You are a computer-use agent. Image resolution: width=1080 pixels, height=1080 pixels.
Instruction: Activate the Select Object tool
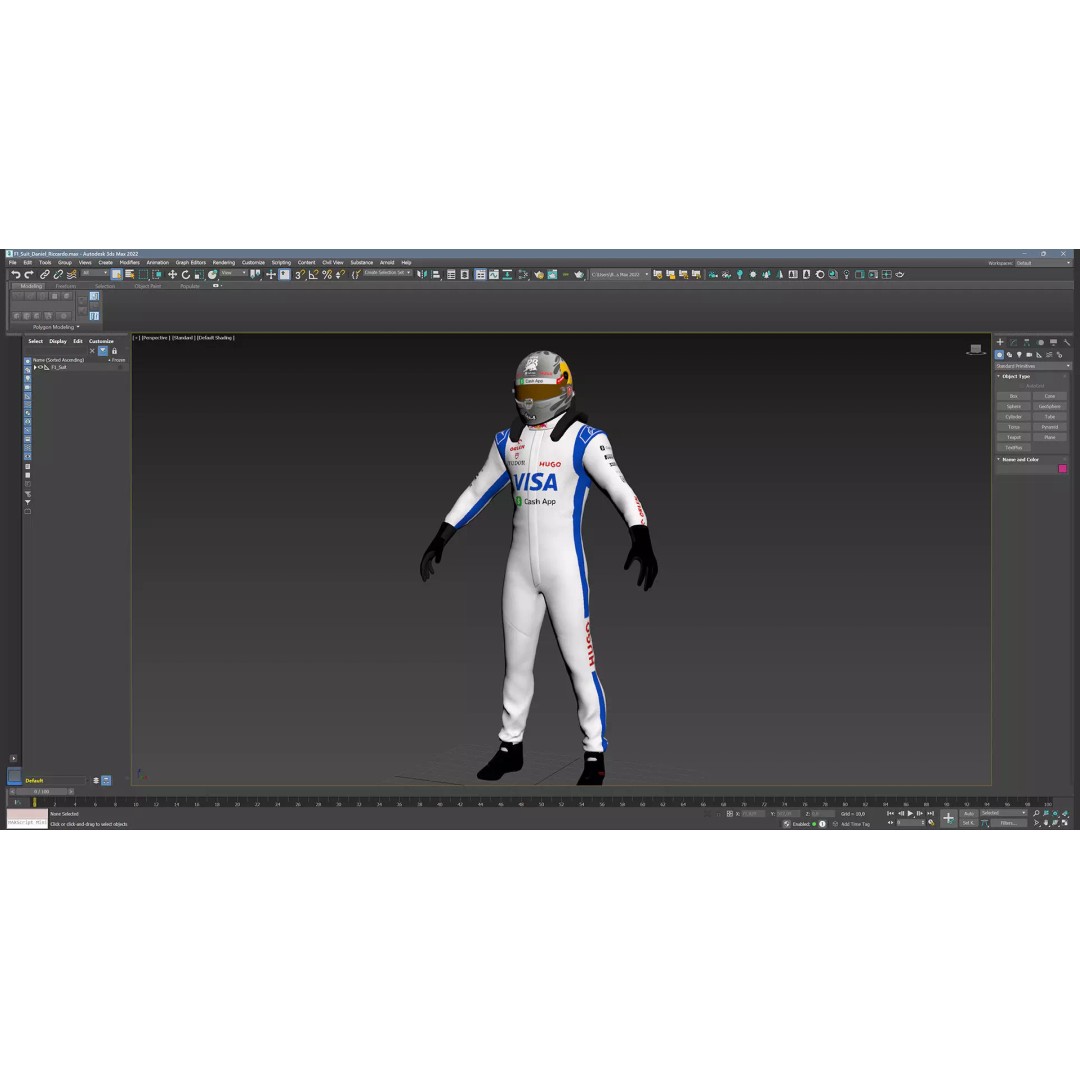point(116,274)
